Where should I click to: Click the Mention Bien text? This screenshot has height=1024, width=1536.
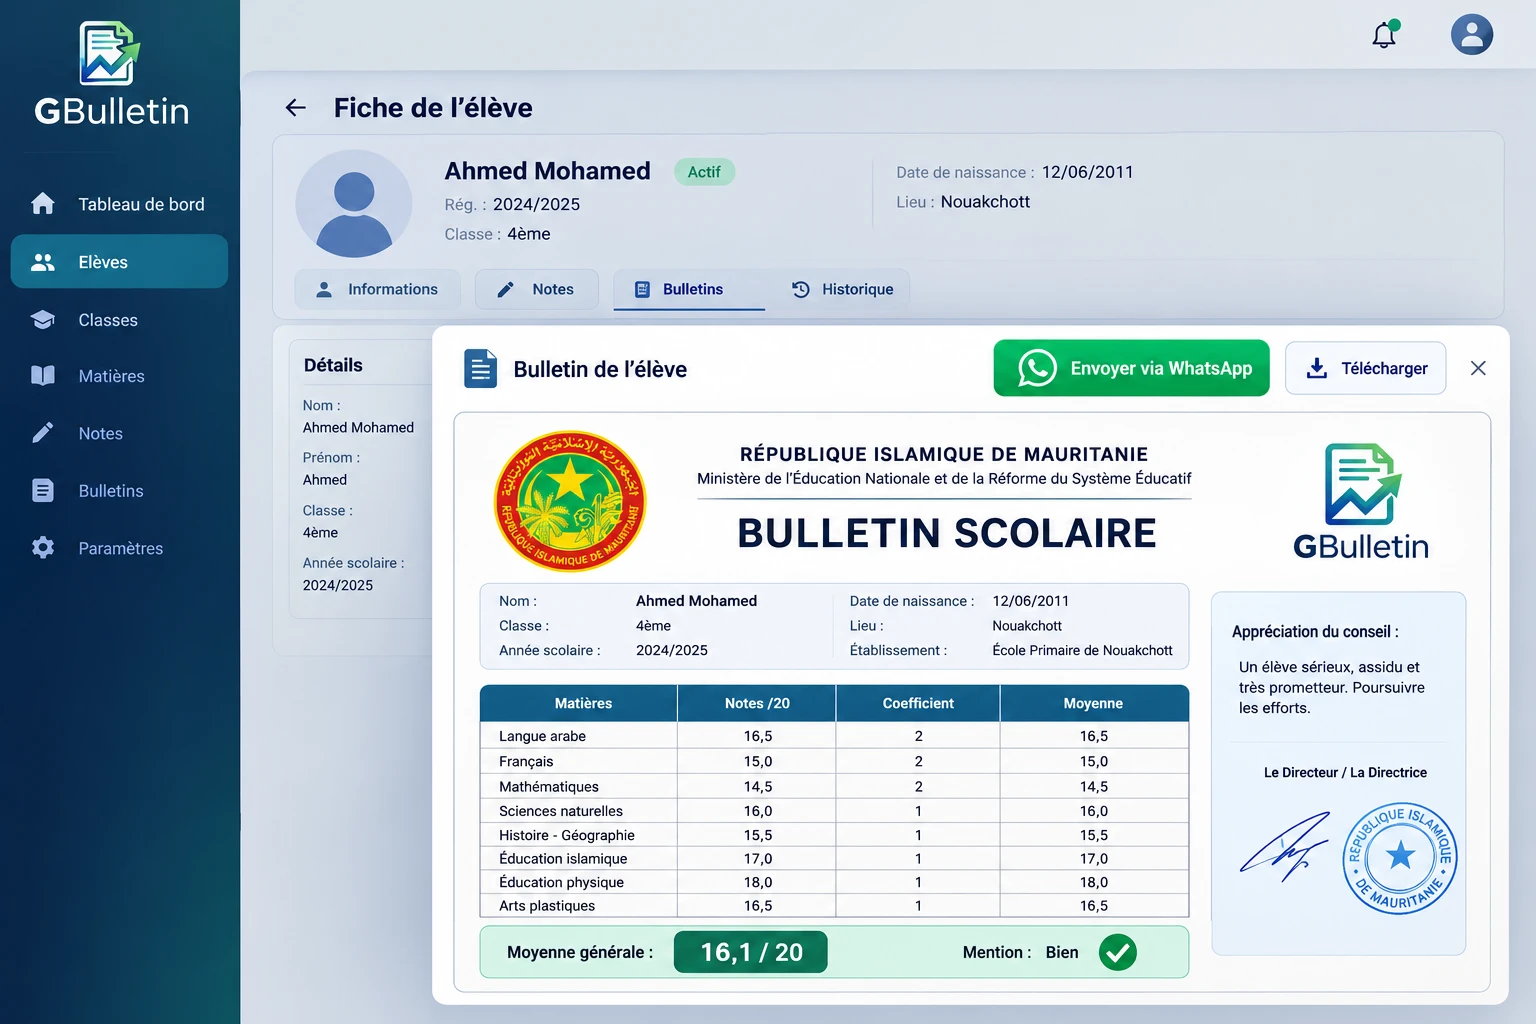point(1020,952)
